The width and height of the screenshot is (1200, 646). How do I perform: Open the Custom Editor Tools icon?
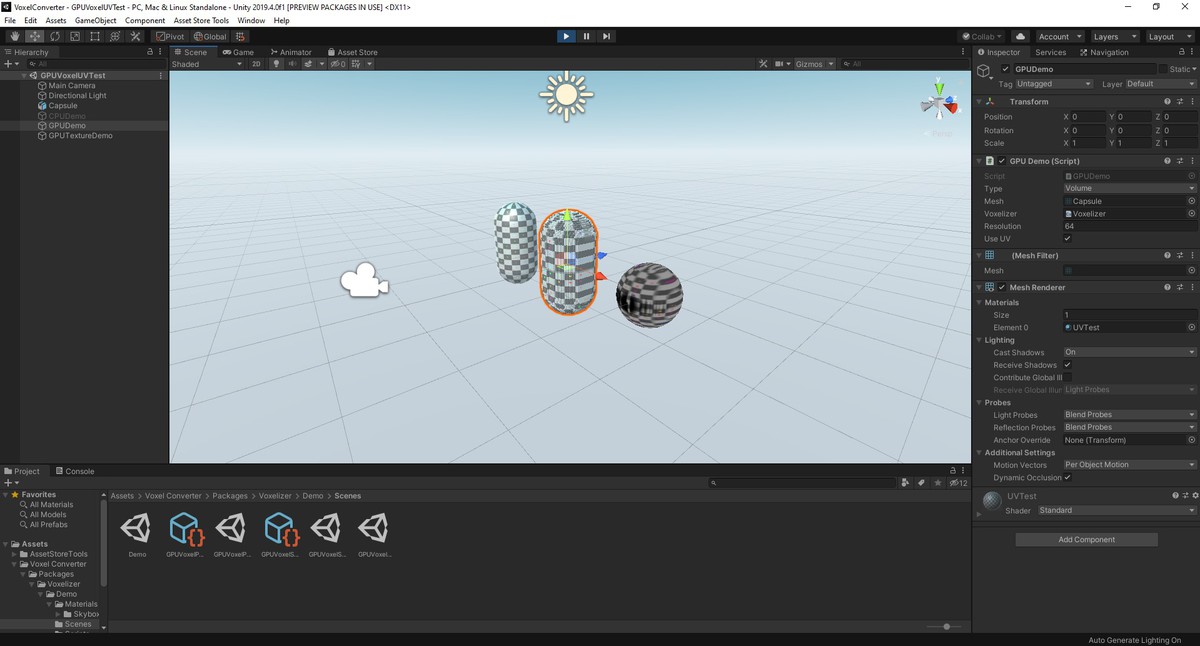[x=135, y=35]
